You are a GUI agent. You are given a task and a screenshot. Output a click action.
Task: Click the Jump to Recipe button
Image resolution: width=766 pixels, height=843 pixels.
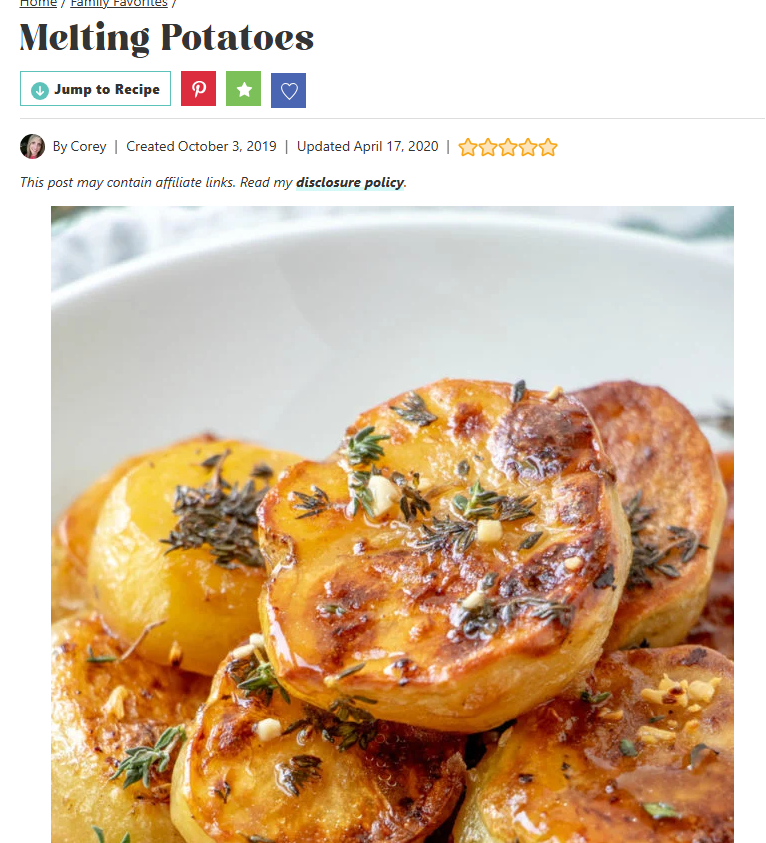[95, 89]
